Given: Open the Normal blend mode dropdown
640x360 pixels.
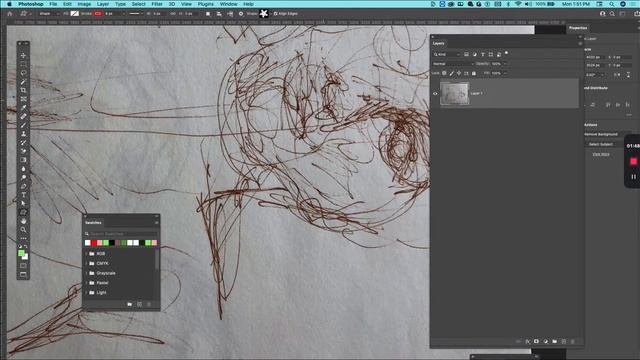Looking at the screenshot, I should (453, 64).
